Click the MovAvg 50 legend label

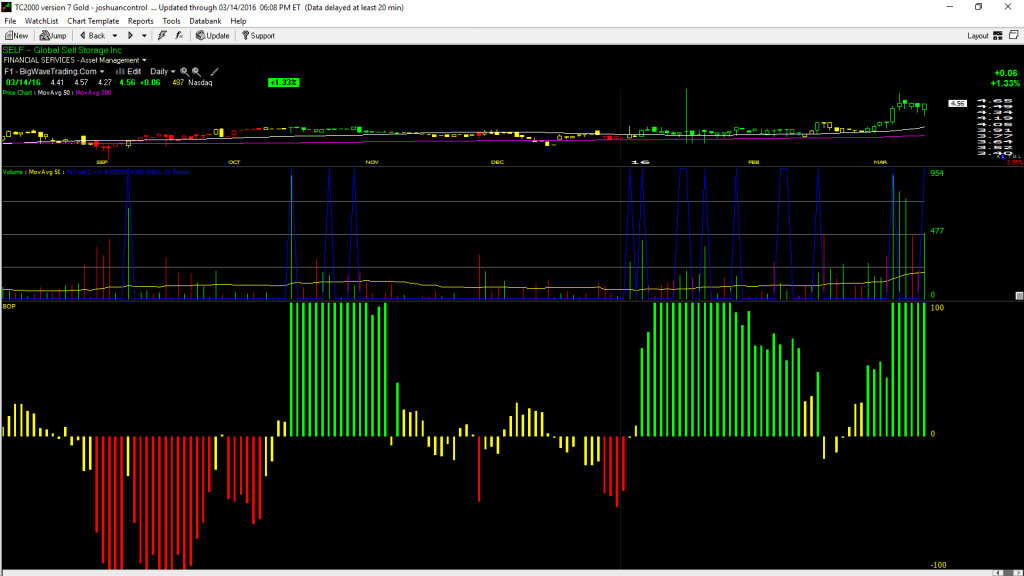tap(54, 93)
